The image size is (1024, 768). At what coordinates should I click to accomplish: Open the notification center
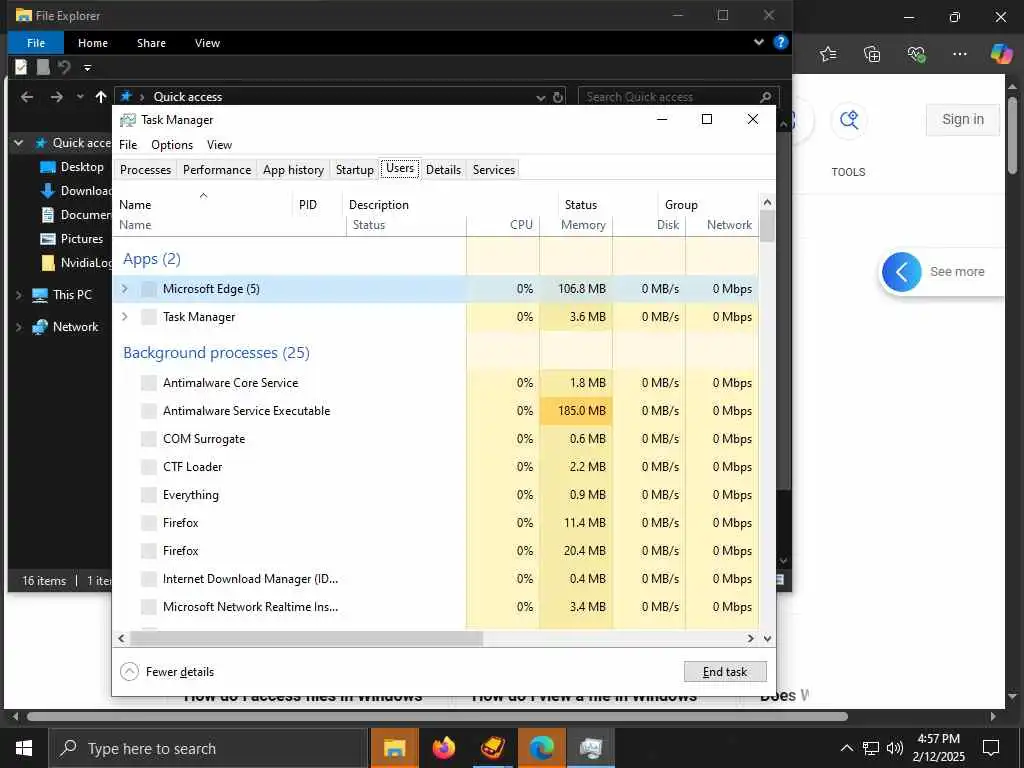(x=991, y=748)
